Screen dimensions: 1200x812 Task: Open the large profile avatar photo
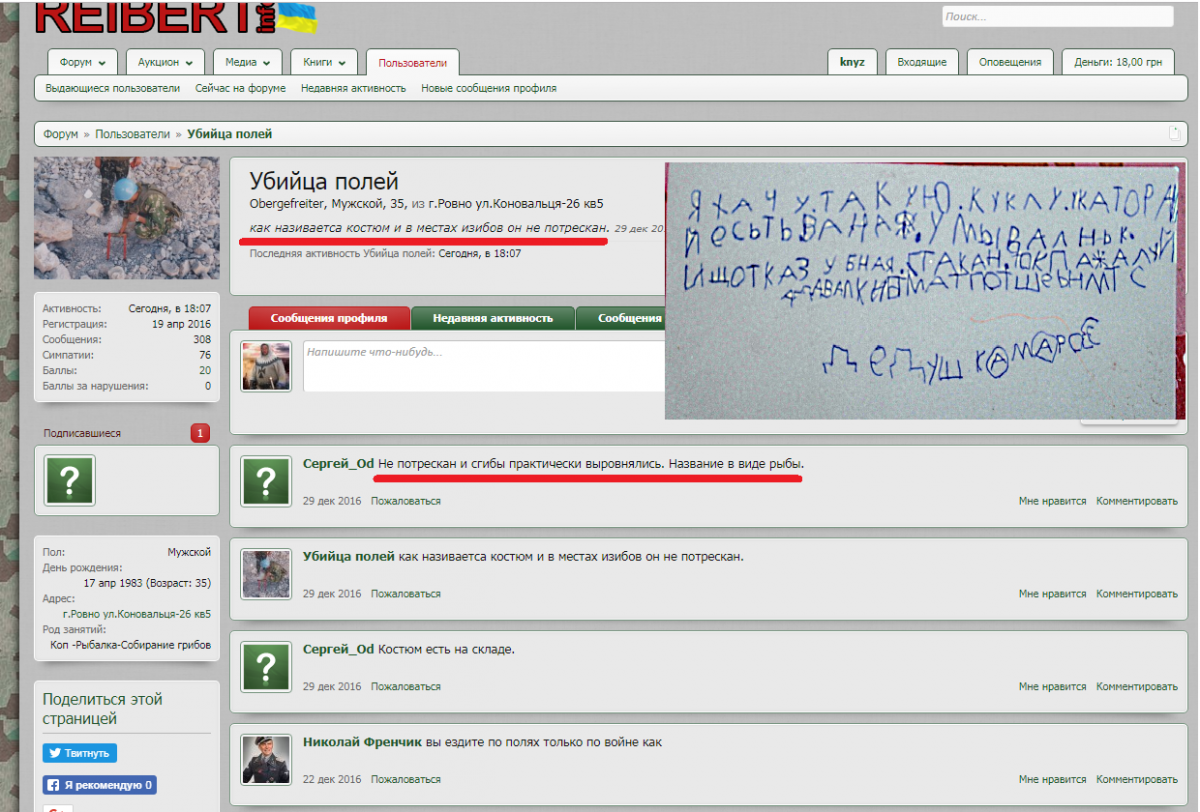126,218
